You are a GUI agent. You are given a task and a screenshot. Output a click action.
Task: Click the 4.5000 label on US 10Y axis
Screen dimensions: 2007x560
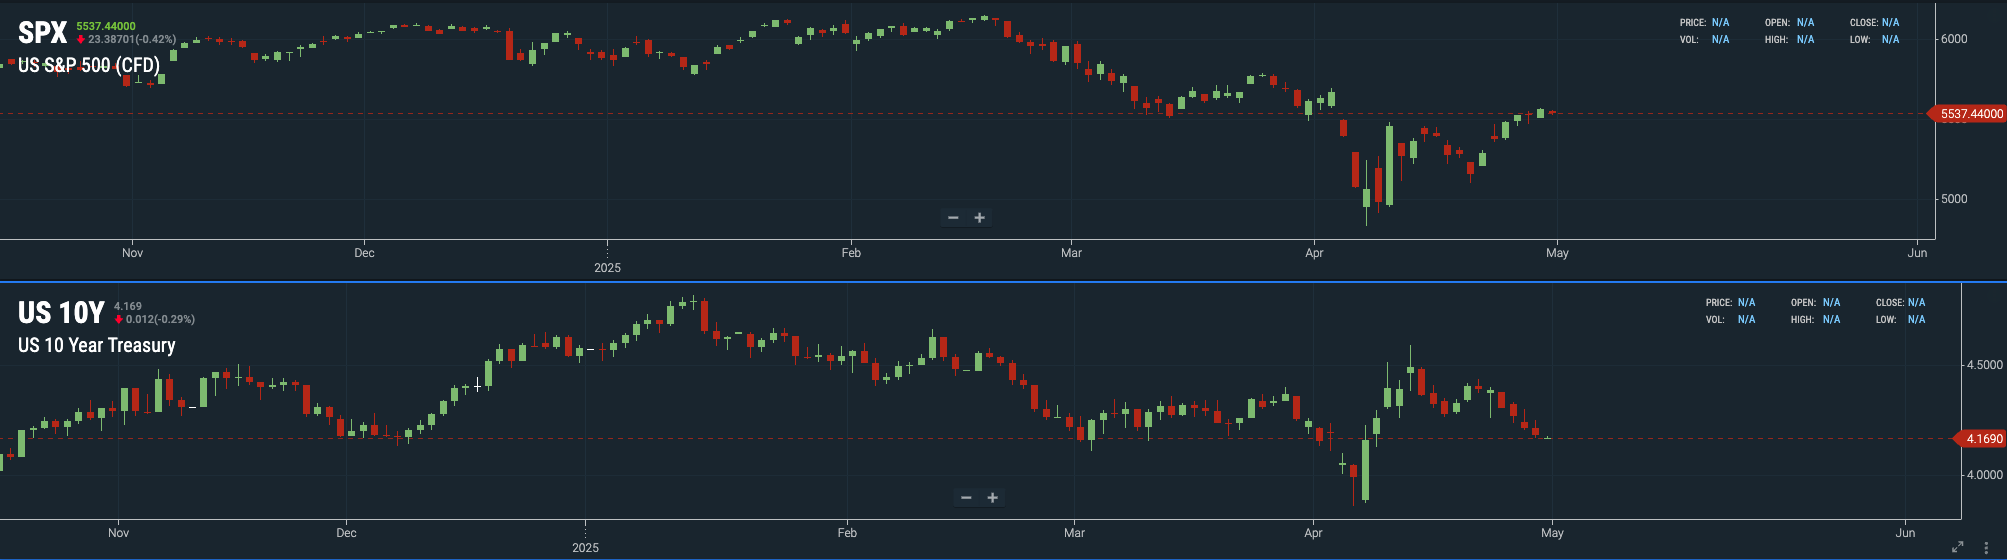(1985, 366)
